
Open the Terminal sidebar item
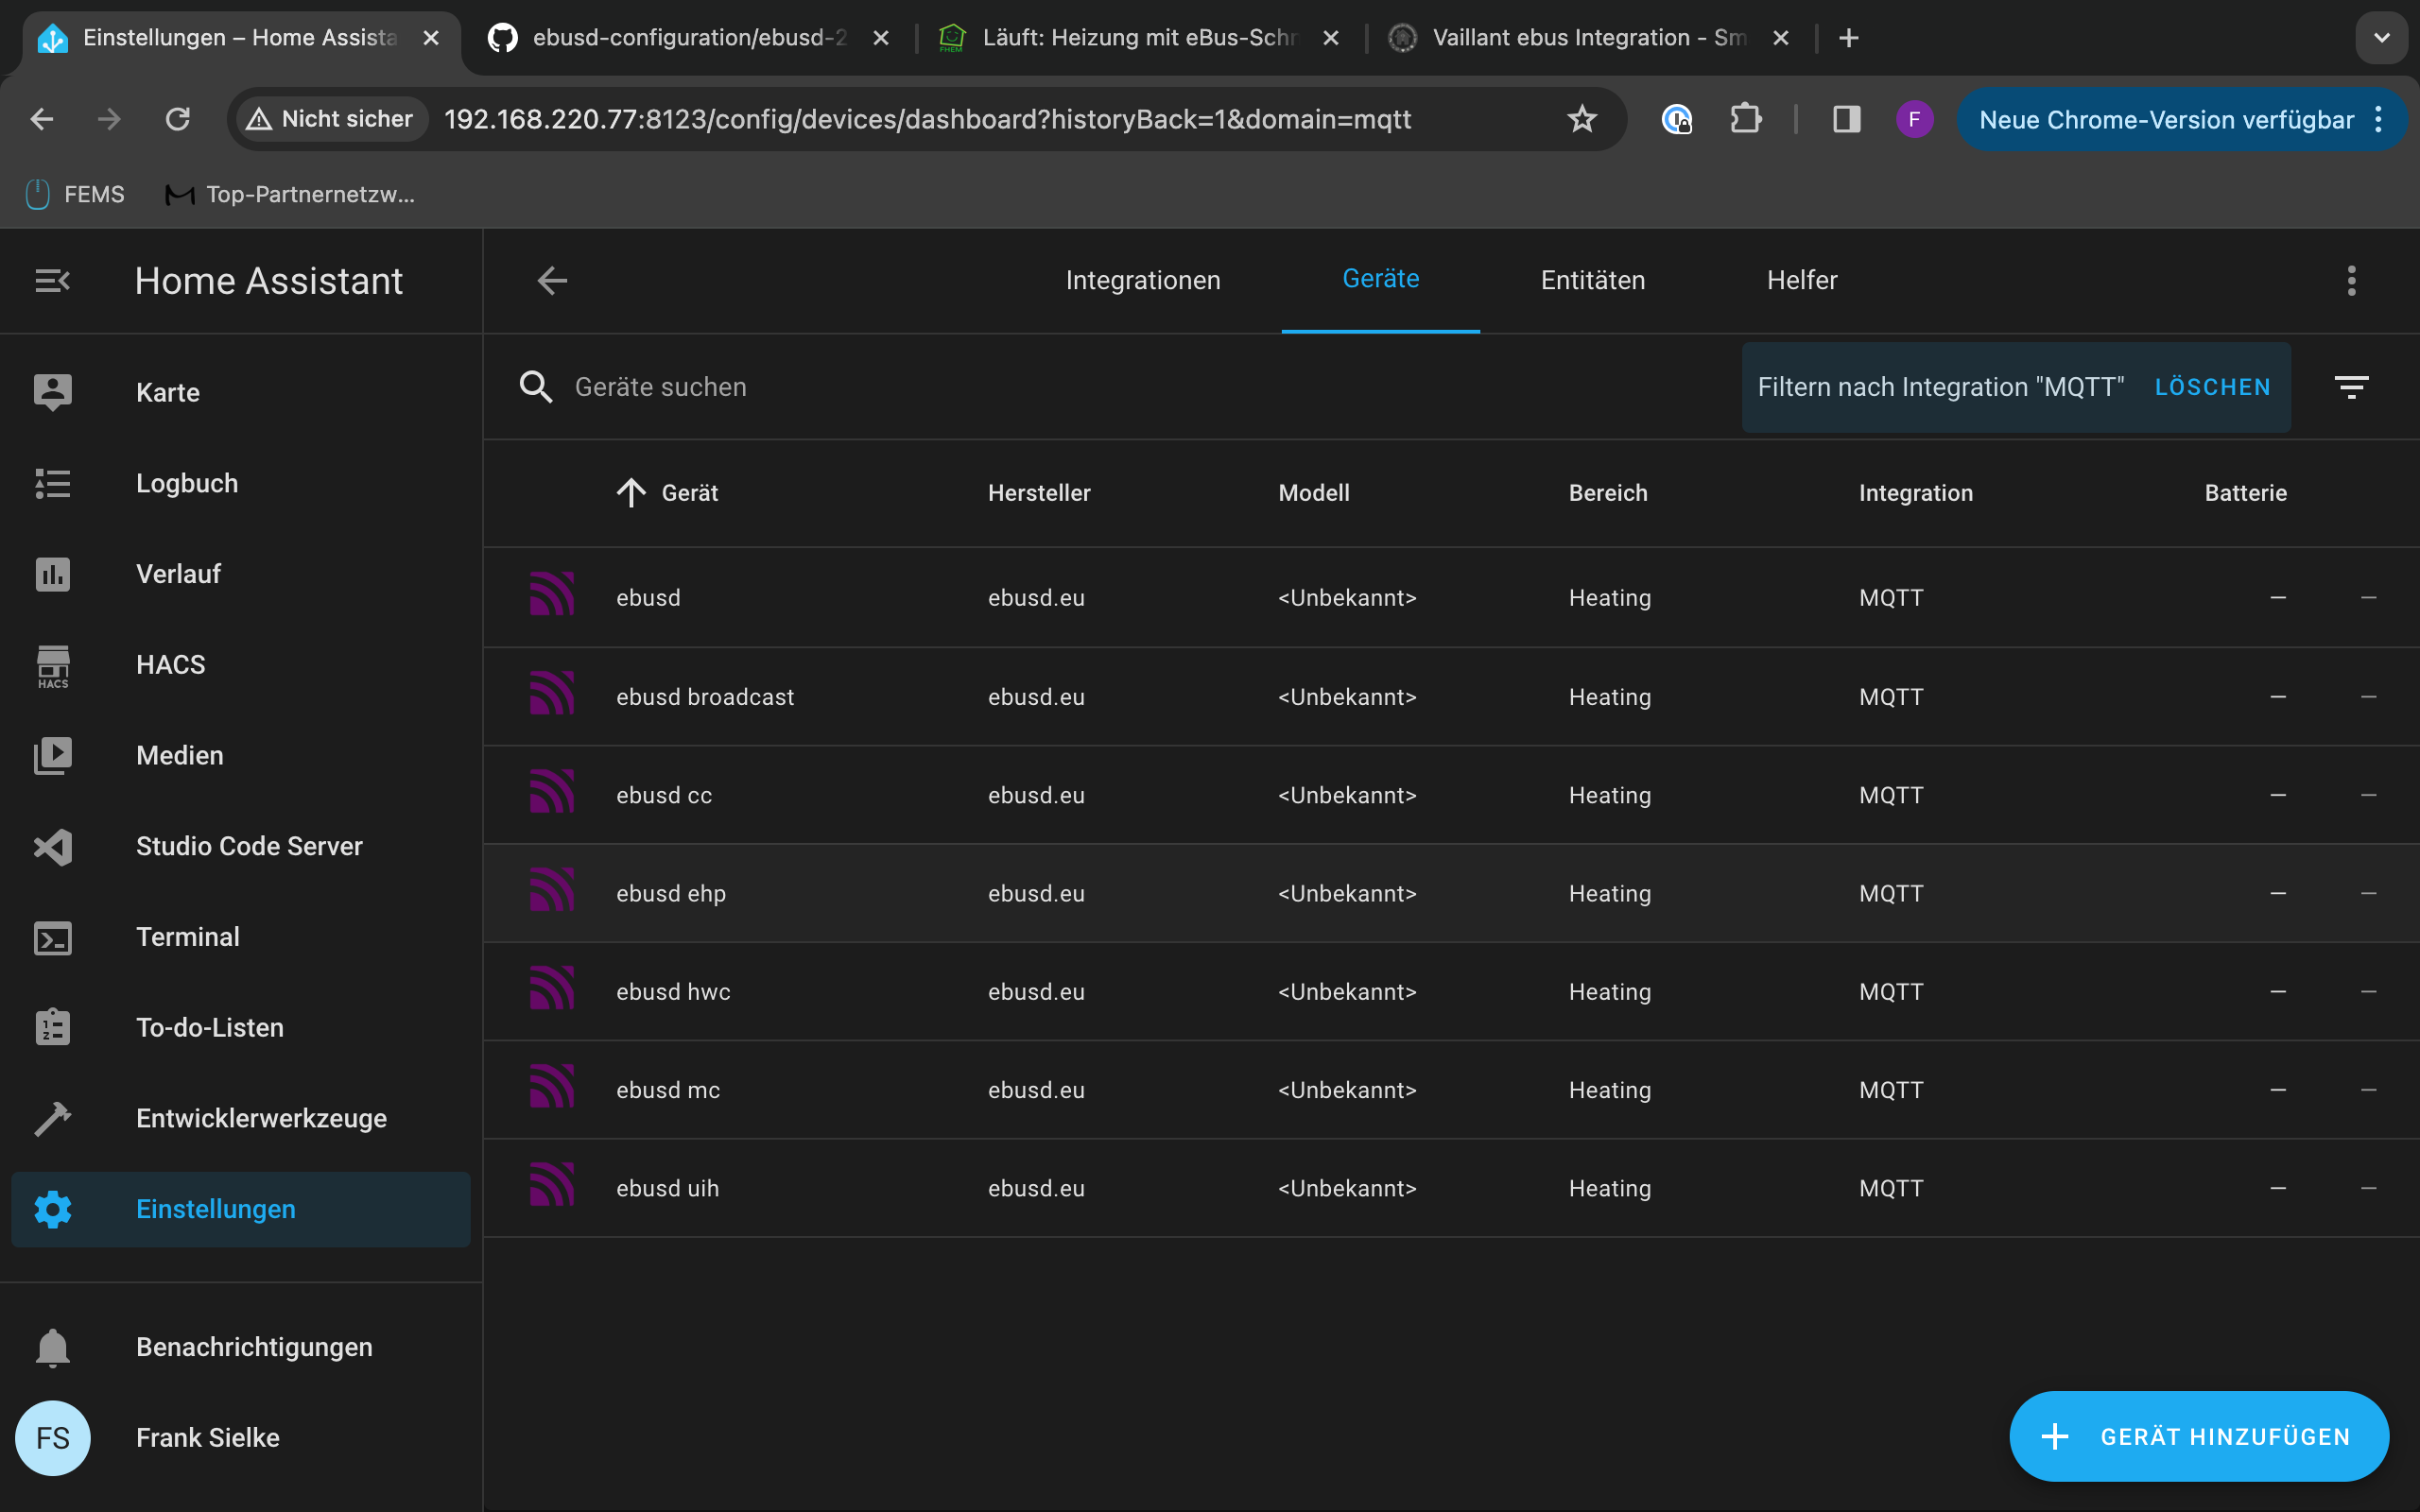[187, 937]
